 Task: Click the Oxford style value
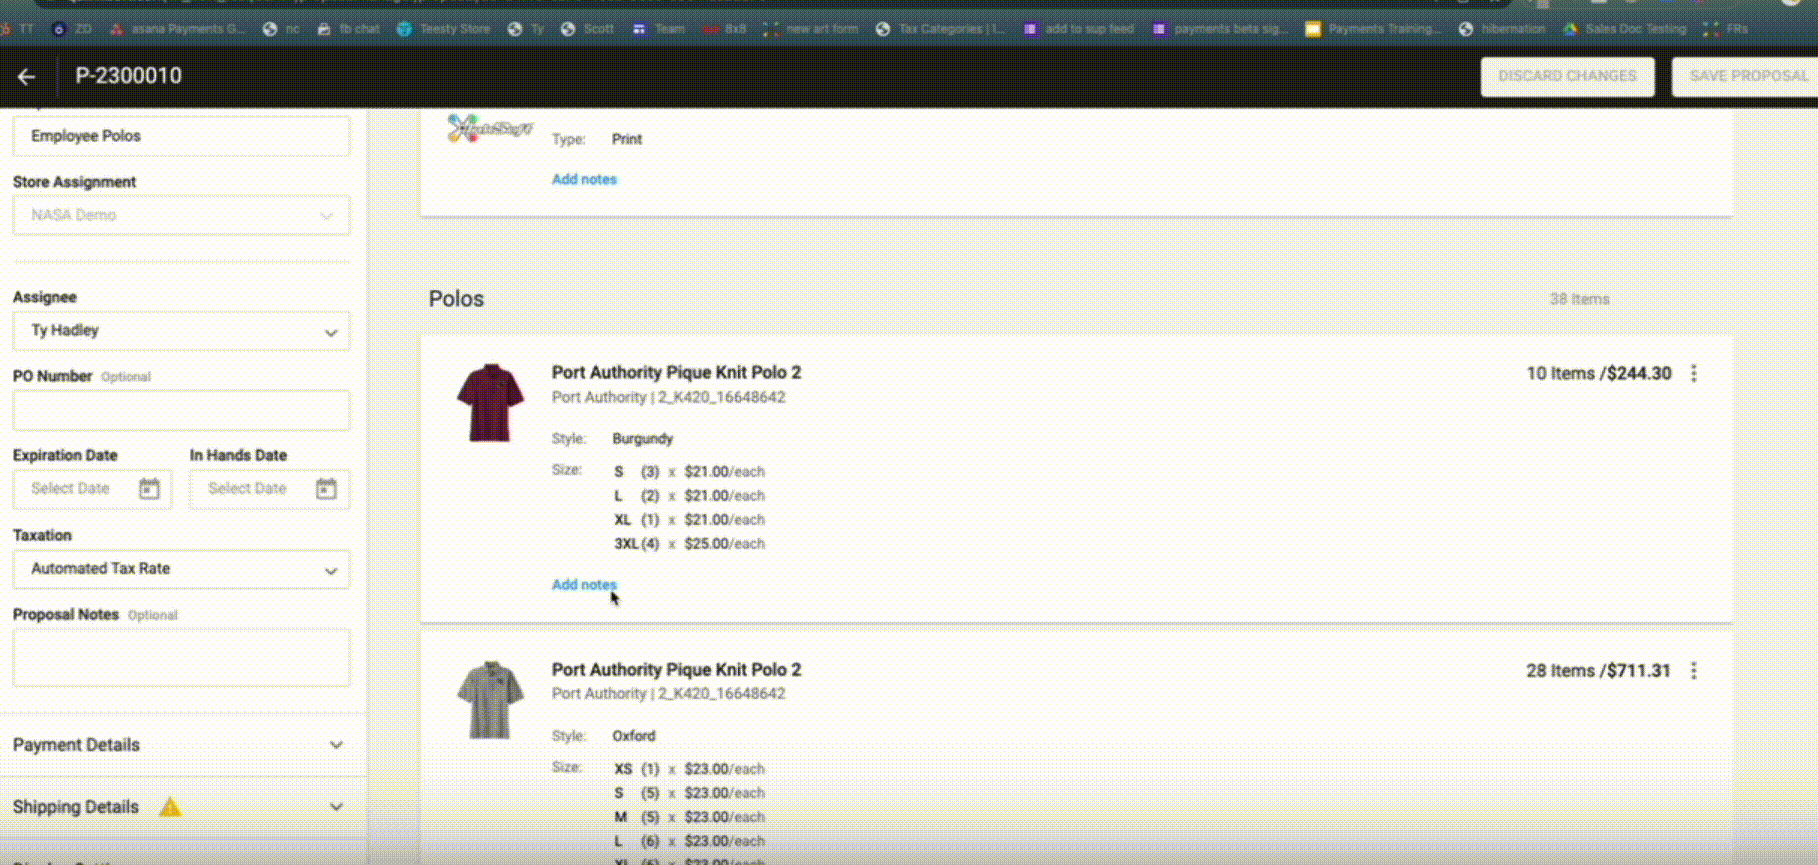pos(634,736)
